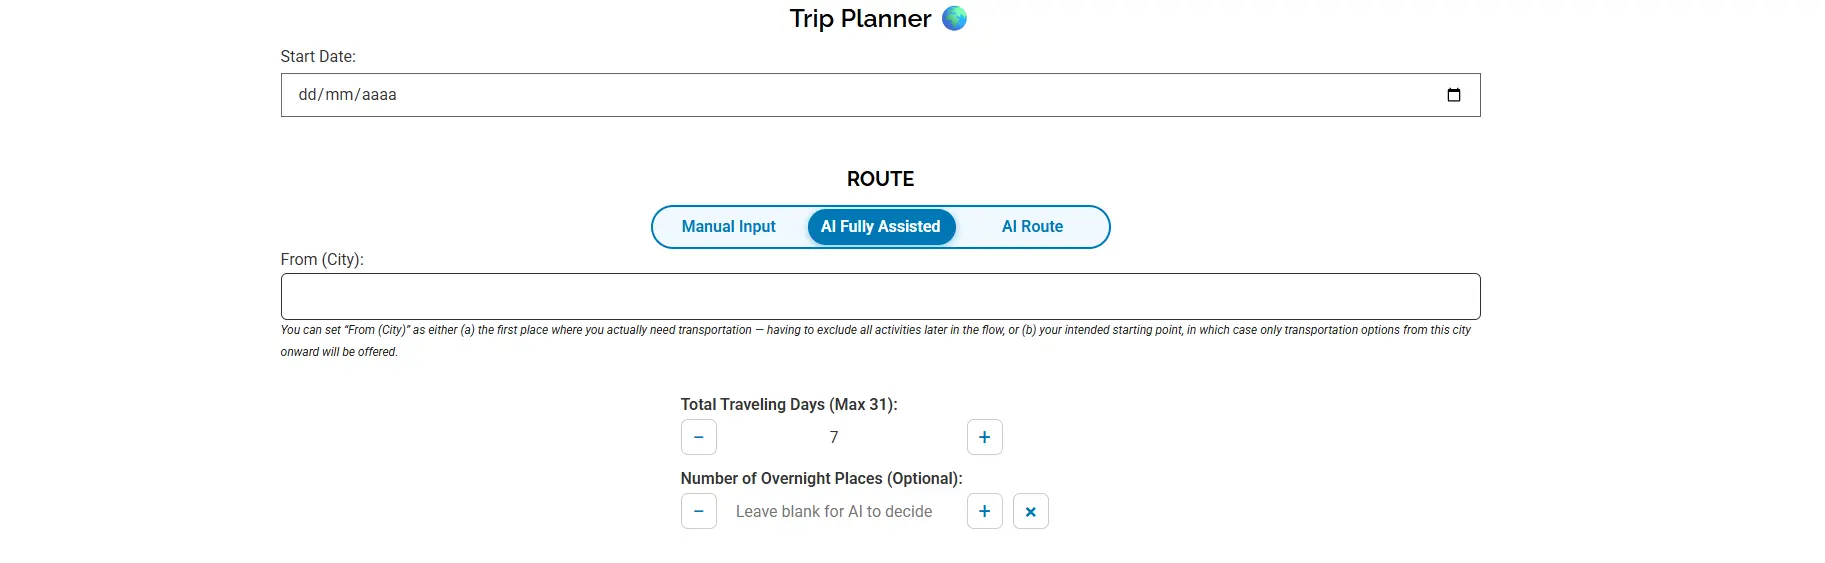Click the 'Leave blank for AI to decide' field

click(834, 511)
